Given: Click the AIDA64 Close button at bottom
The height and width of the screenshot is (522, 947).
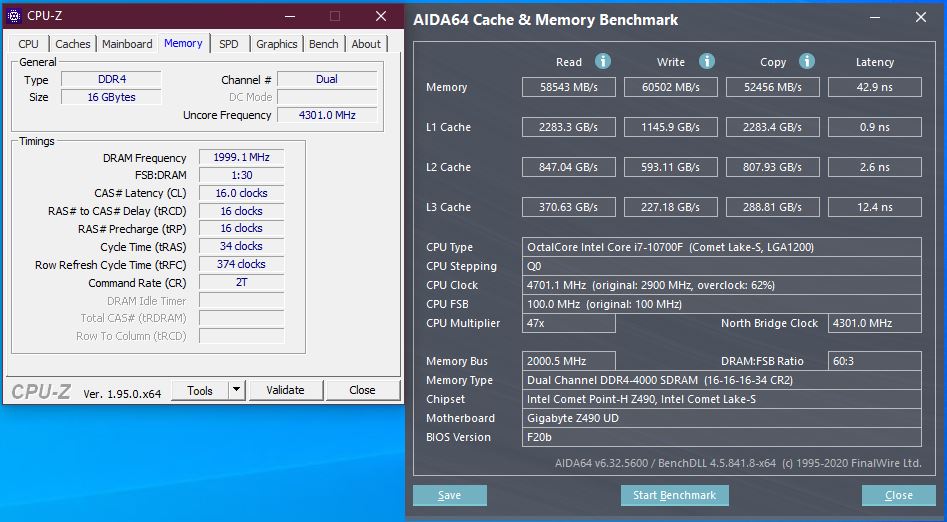Looking at the screenshot, I should 899,495.
